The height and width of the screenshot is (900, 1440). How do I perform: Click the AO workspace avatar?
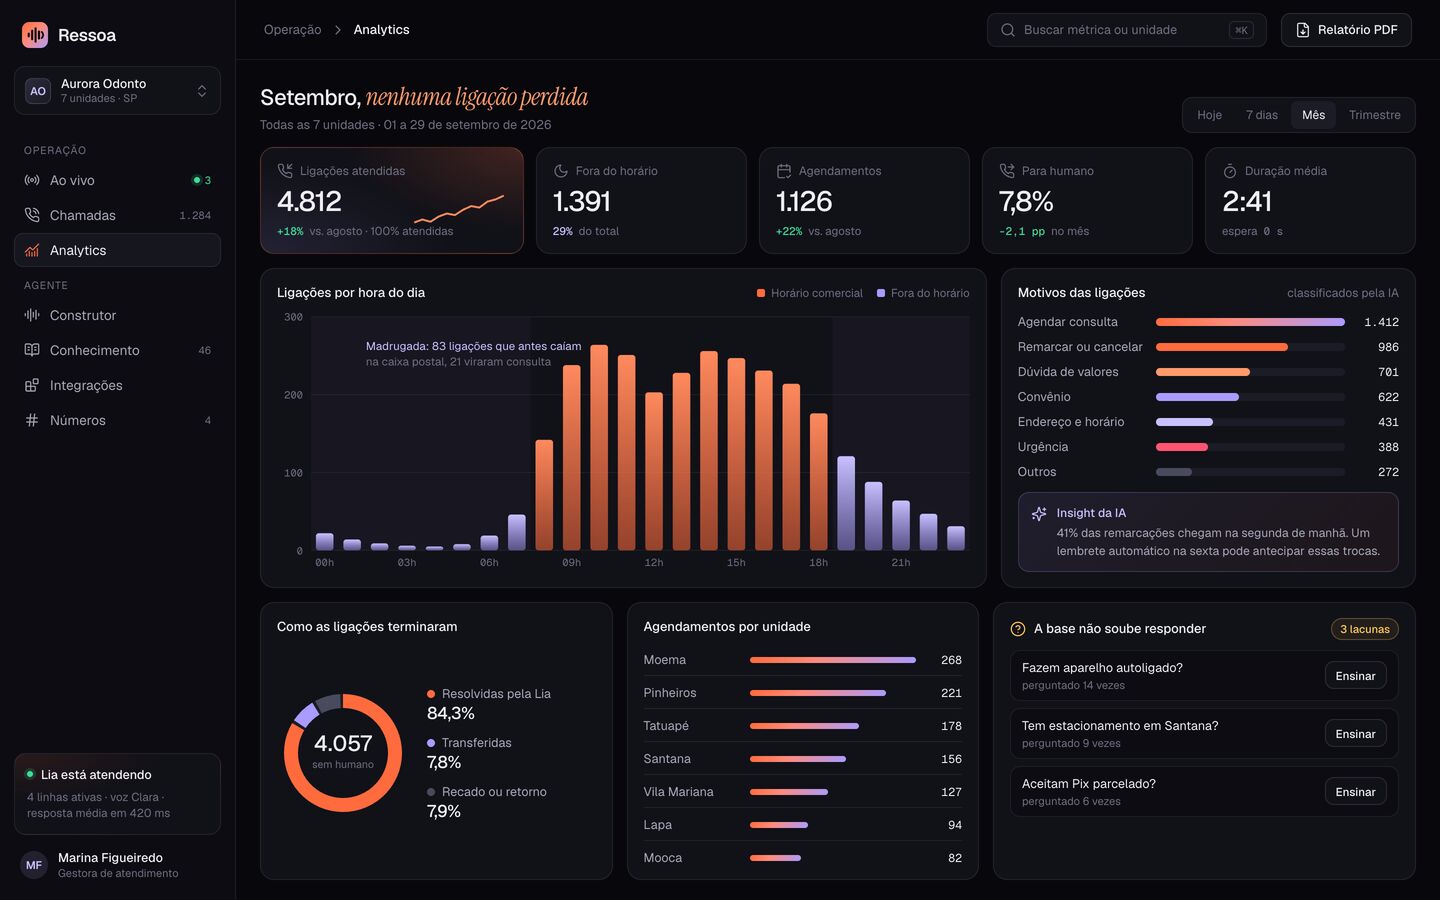[x=38, y=91]
